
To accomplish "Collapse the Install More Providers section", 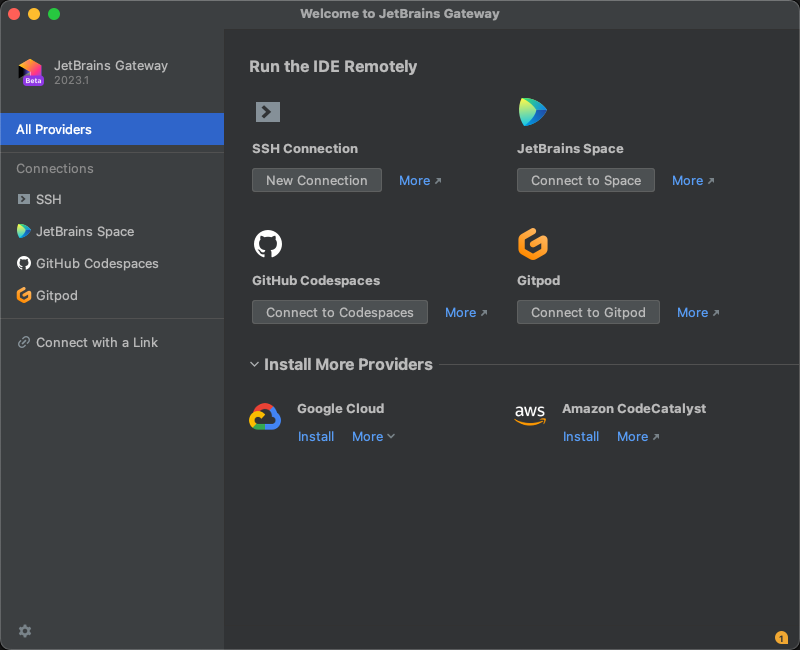I will click(x=254, y=364).
